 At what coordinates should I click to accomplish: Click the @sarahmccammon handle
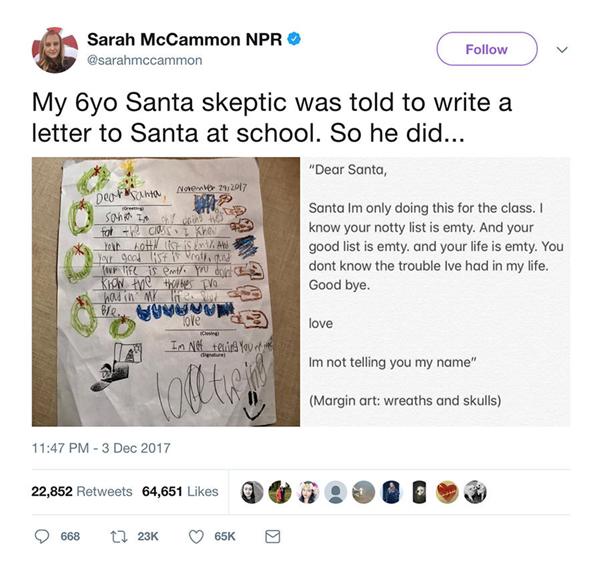pyautogui.click(x=144, y=61)
